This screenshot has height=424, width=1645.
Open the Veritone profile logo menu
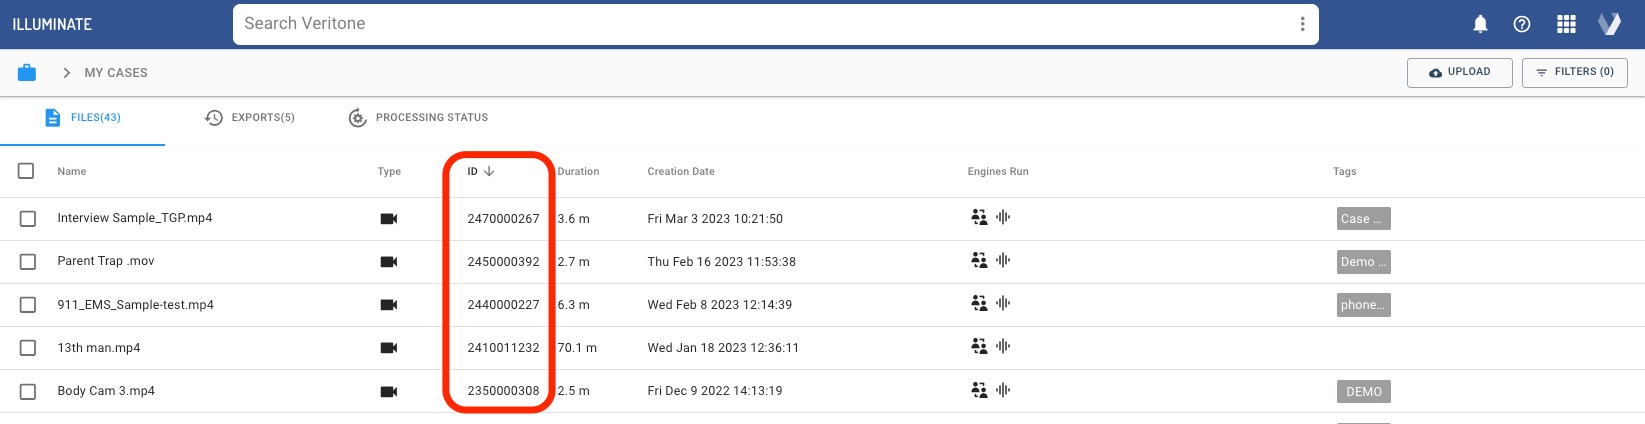coord(1609,24)
